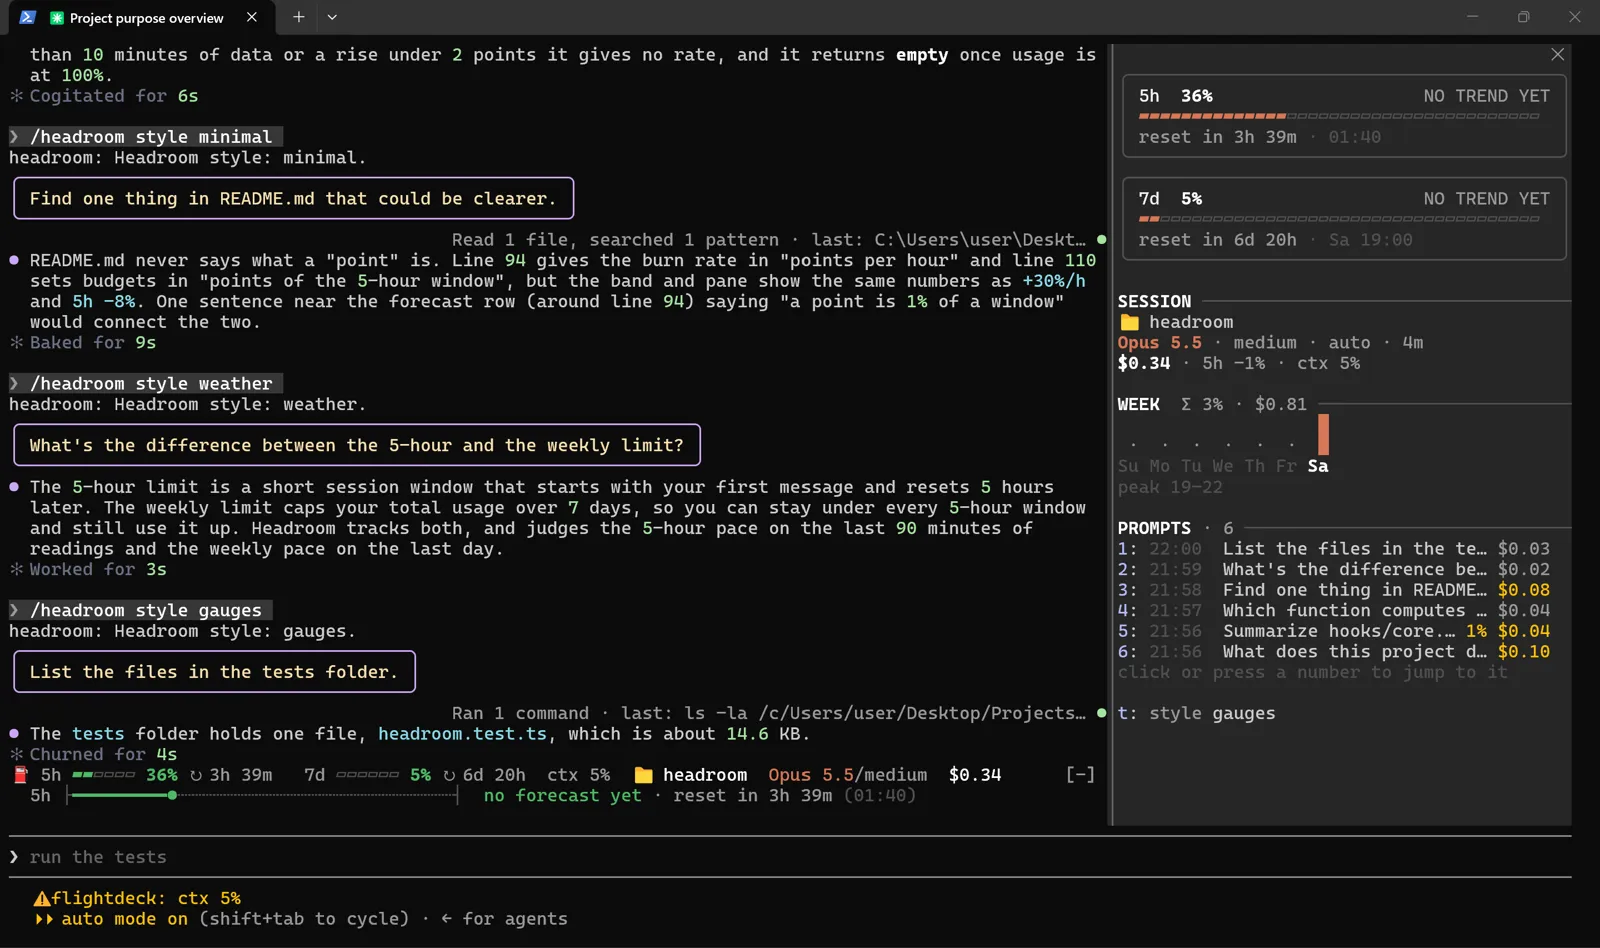Jump to prompt 5 Summarize hooks/core
The height and width of the screenshot is (948, 1600).
tap(1334, 631)
